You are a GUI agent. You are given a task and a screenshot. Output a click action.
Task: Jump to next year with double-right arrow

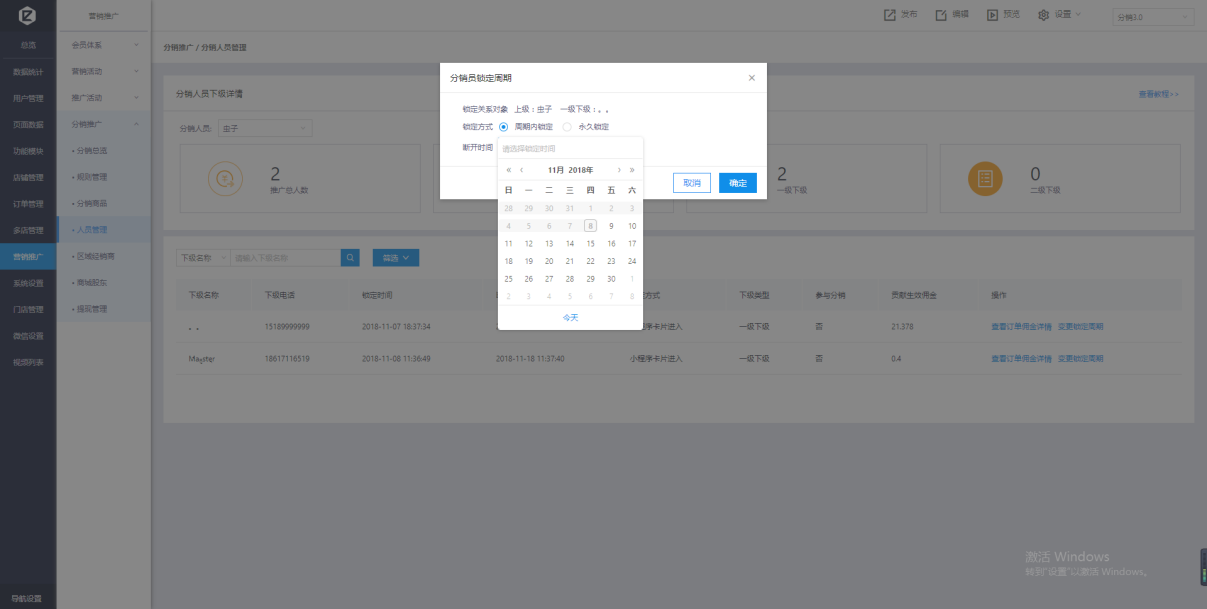click(631, 170)
